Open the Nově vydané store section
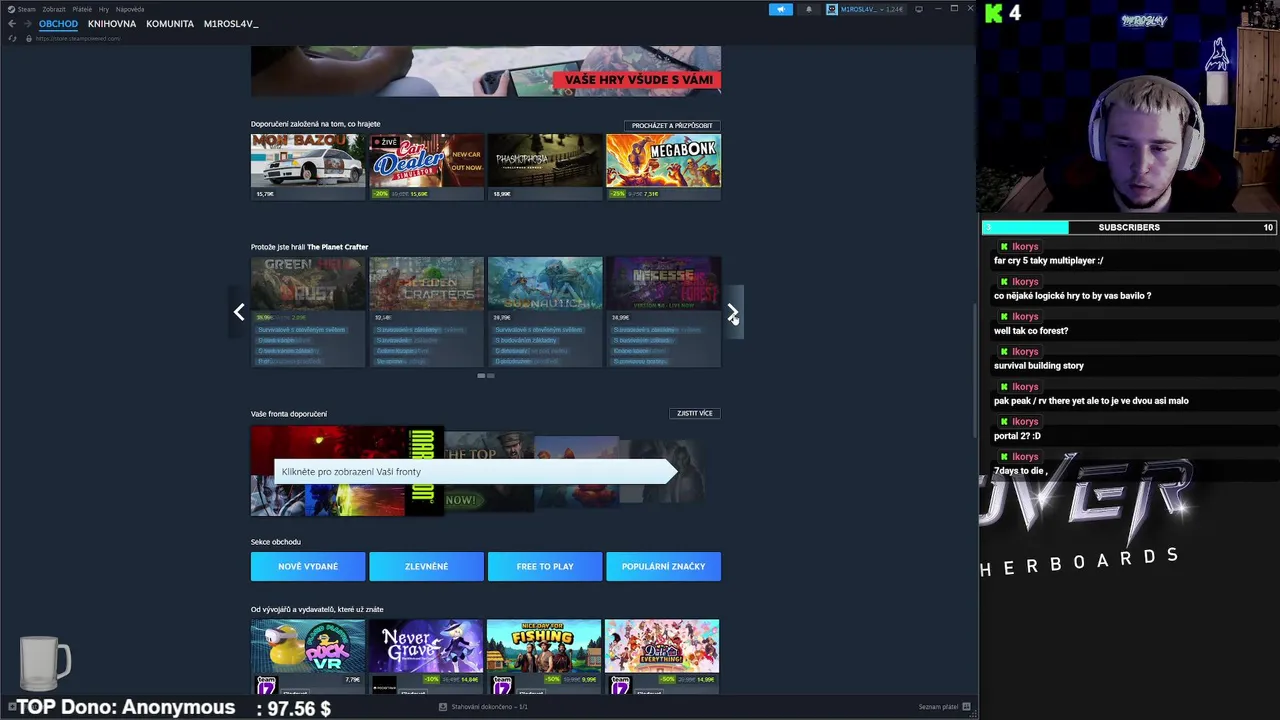The height and width of the screenshot is (720, 1280). (308, 566)
